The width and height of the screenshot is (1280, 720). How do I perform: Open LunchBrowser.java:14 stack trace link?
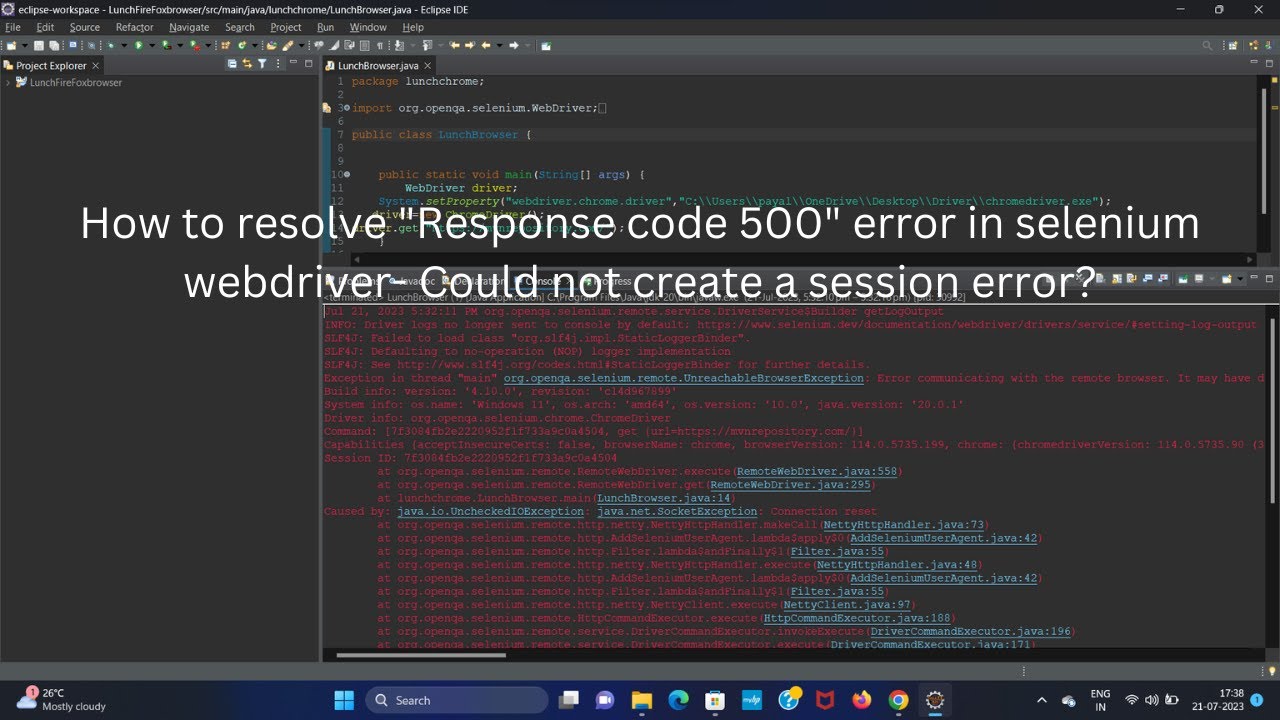pyautogui.click(x=666, y=498)
